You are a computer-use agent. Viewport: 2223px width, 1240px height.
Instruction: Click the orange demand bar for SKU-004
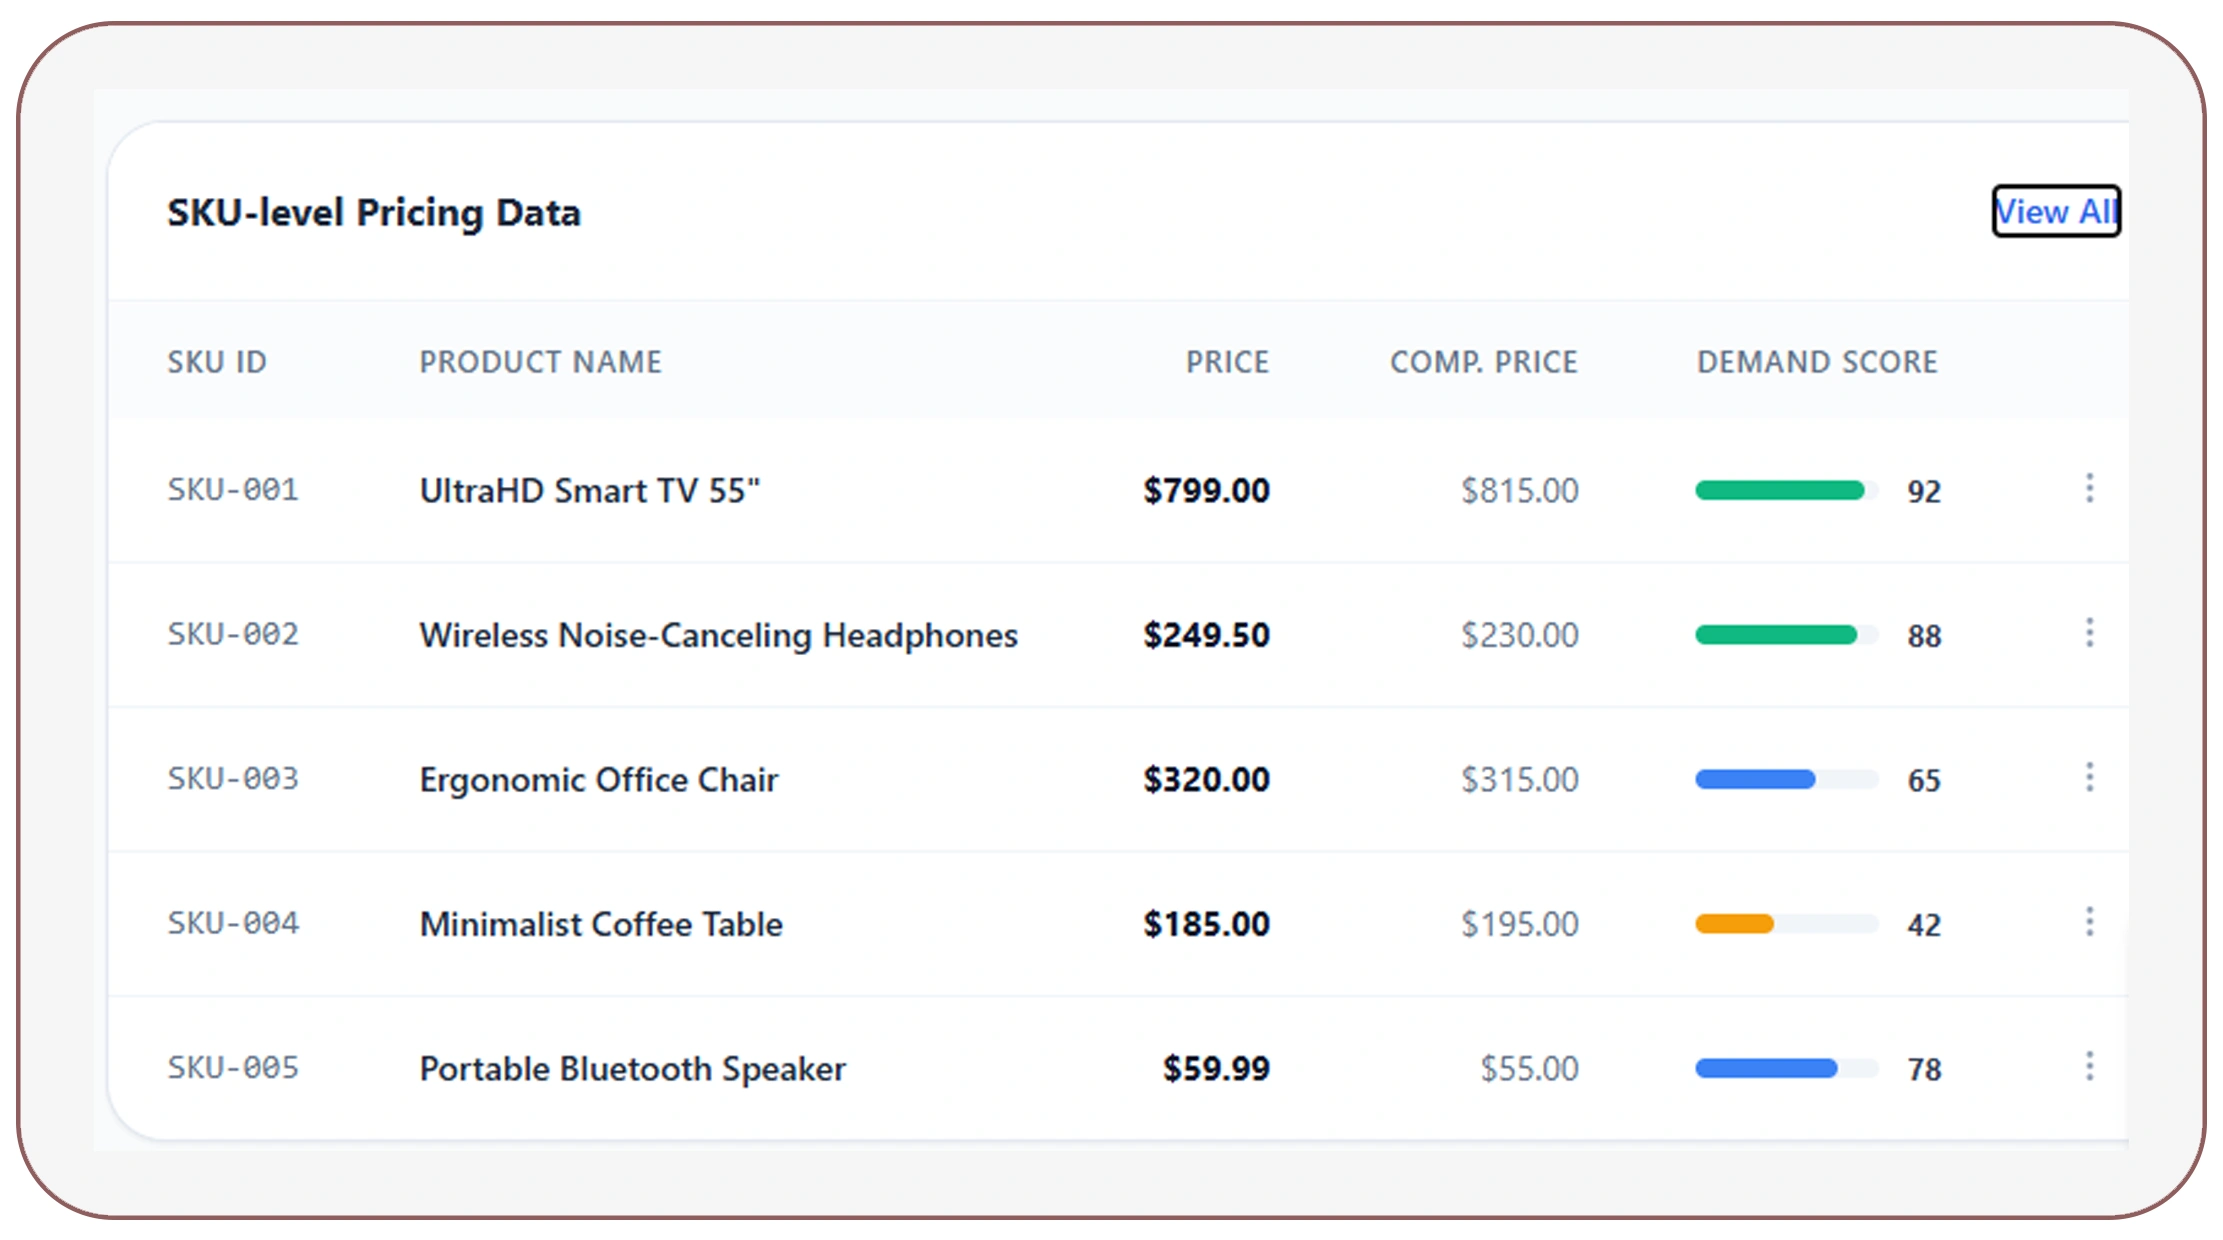coord(1786,924)
